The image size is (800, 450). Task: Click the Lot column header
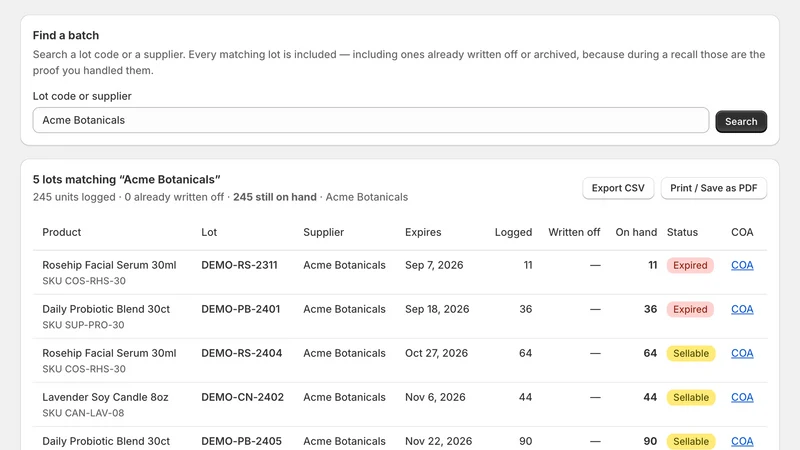pos(209,232)
